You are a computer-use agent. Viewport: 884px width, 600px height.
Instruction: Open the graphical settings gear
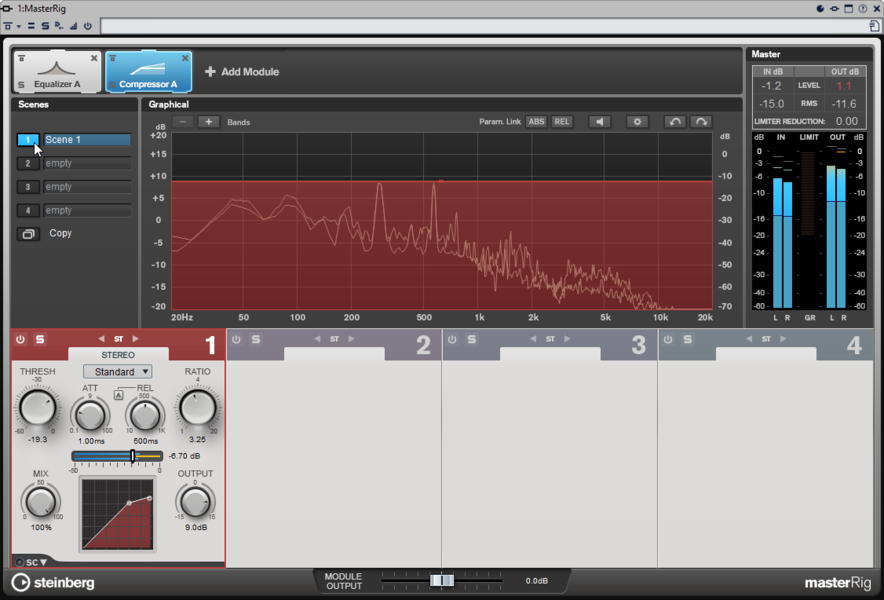[637, 122]
